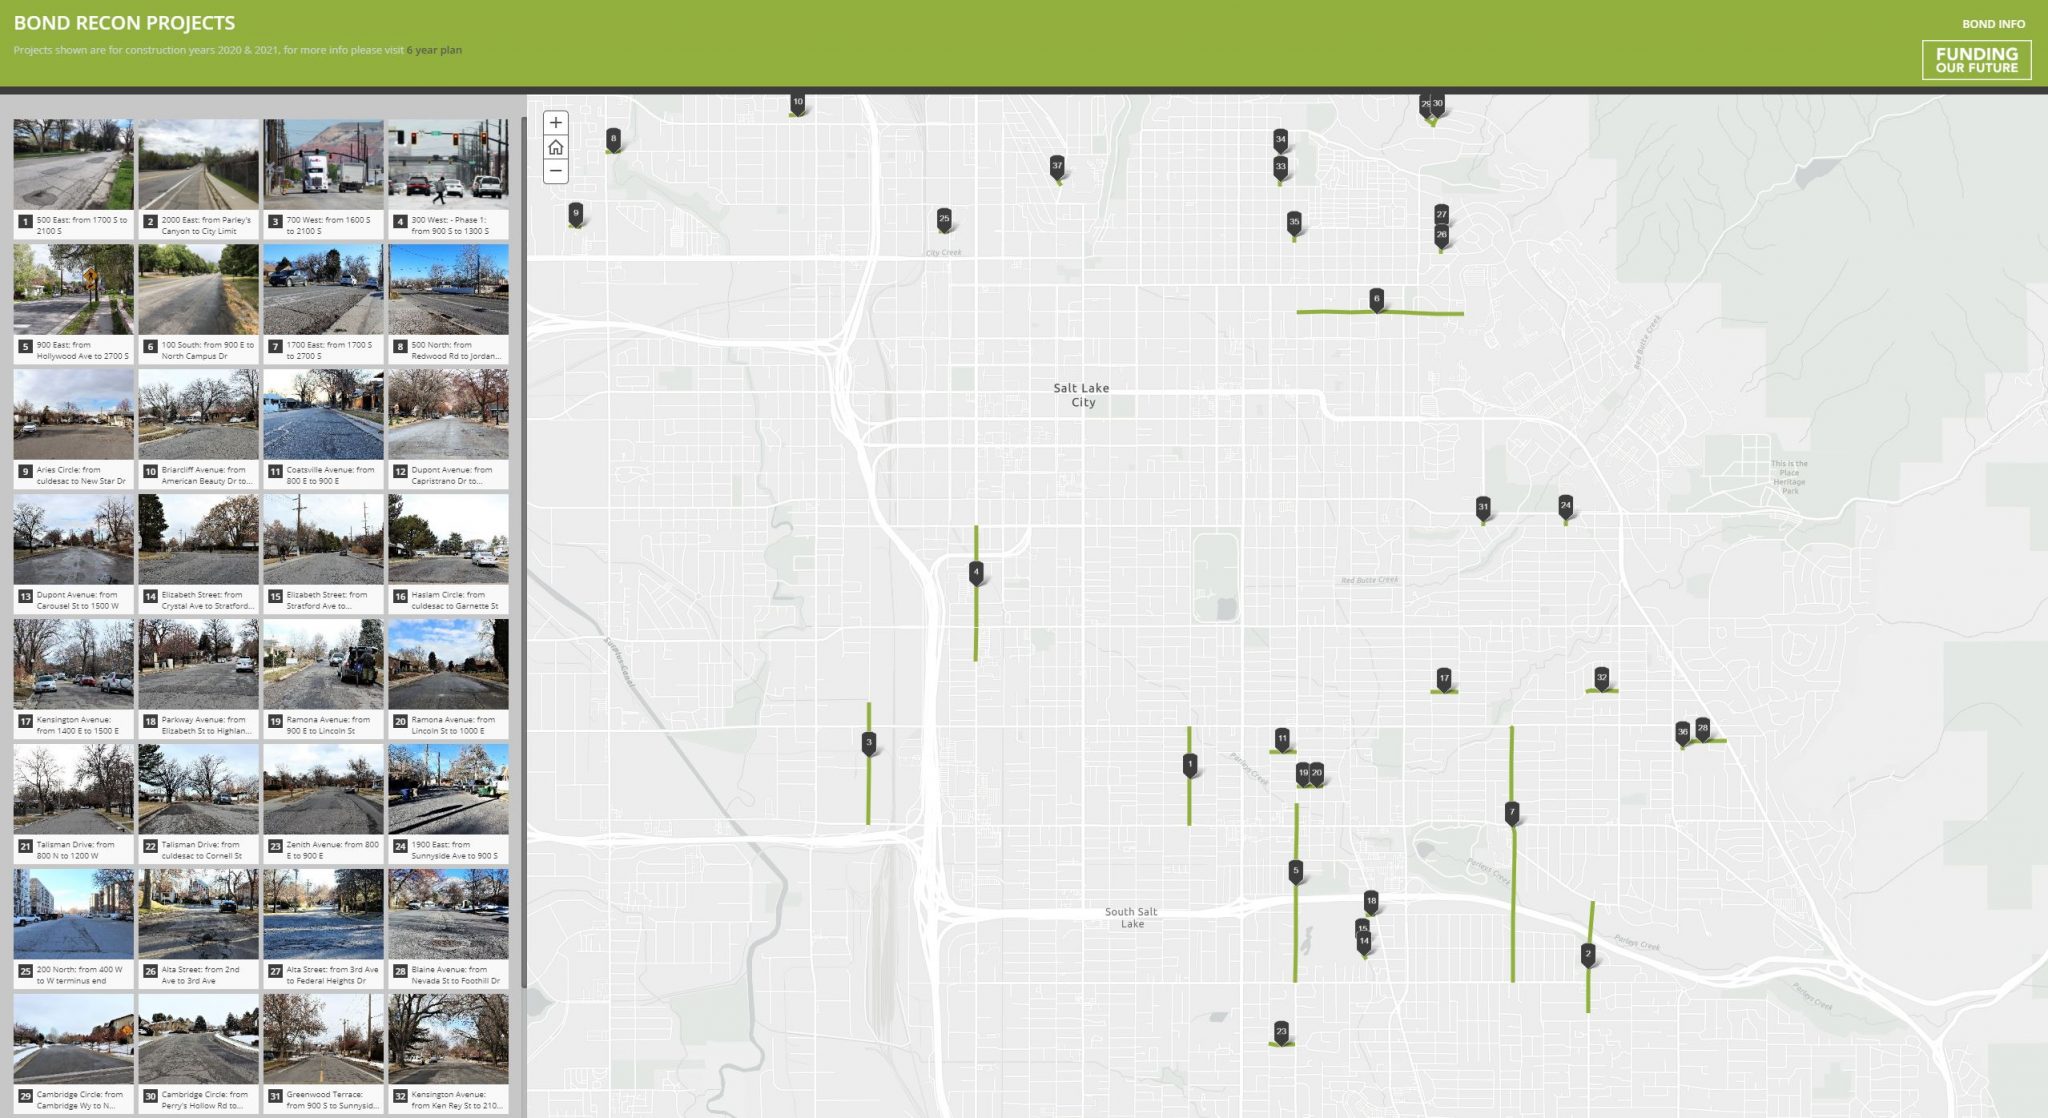Zoom in on the map with the plus button
This screenshot has height=1118, width=2048.
tap(556, 123)
